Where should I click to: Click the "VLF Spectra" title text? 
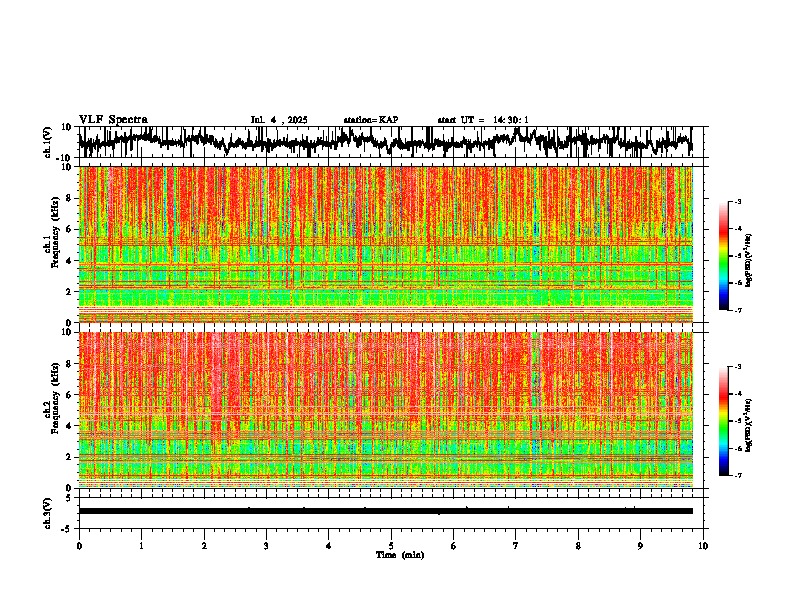(x=113, y=120)
